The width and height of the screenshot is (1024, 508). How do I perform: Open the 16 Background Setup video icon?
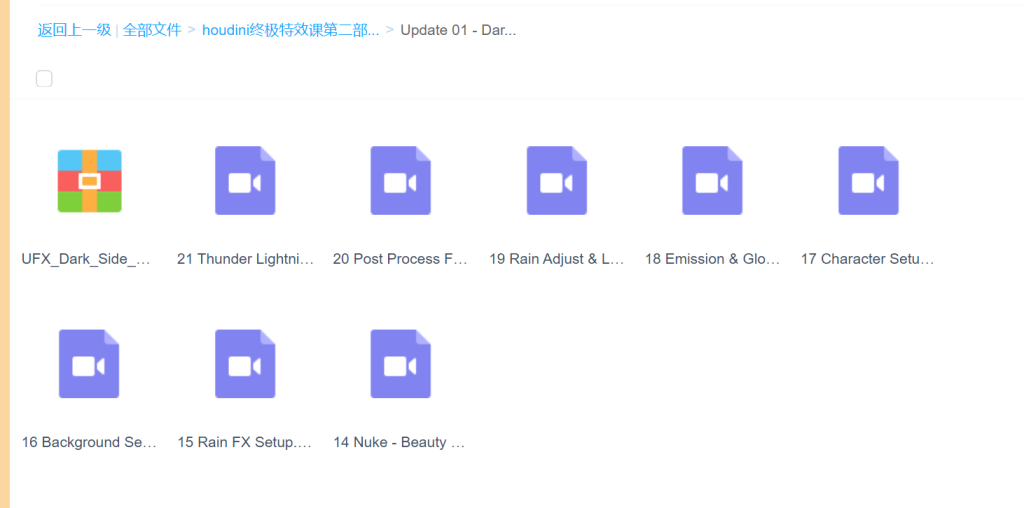point(89,364)
